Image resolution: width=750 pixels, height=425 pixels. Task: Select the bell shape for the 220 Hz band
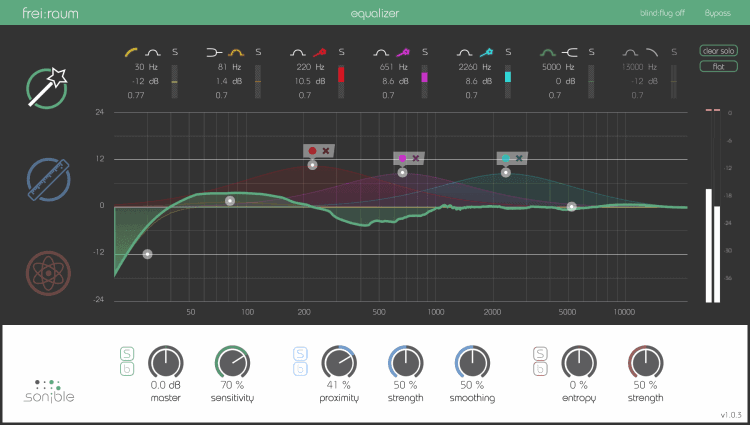point(298,52)
